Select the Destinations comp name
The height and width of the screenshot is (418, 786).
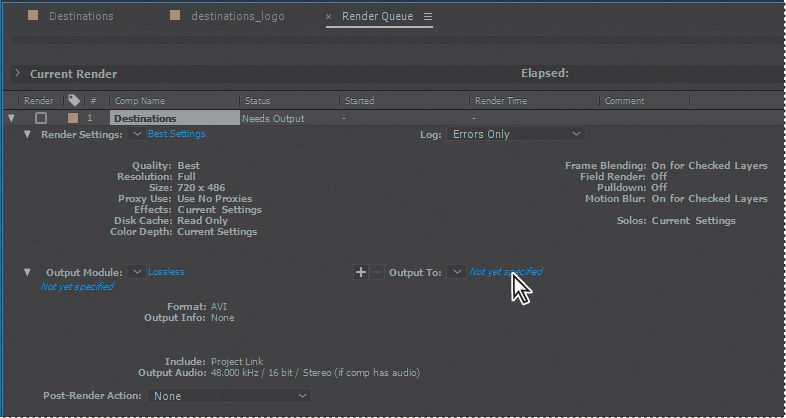pos(174,118)
